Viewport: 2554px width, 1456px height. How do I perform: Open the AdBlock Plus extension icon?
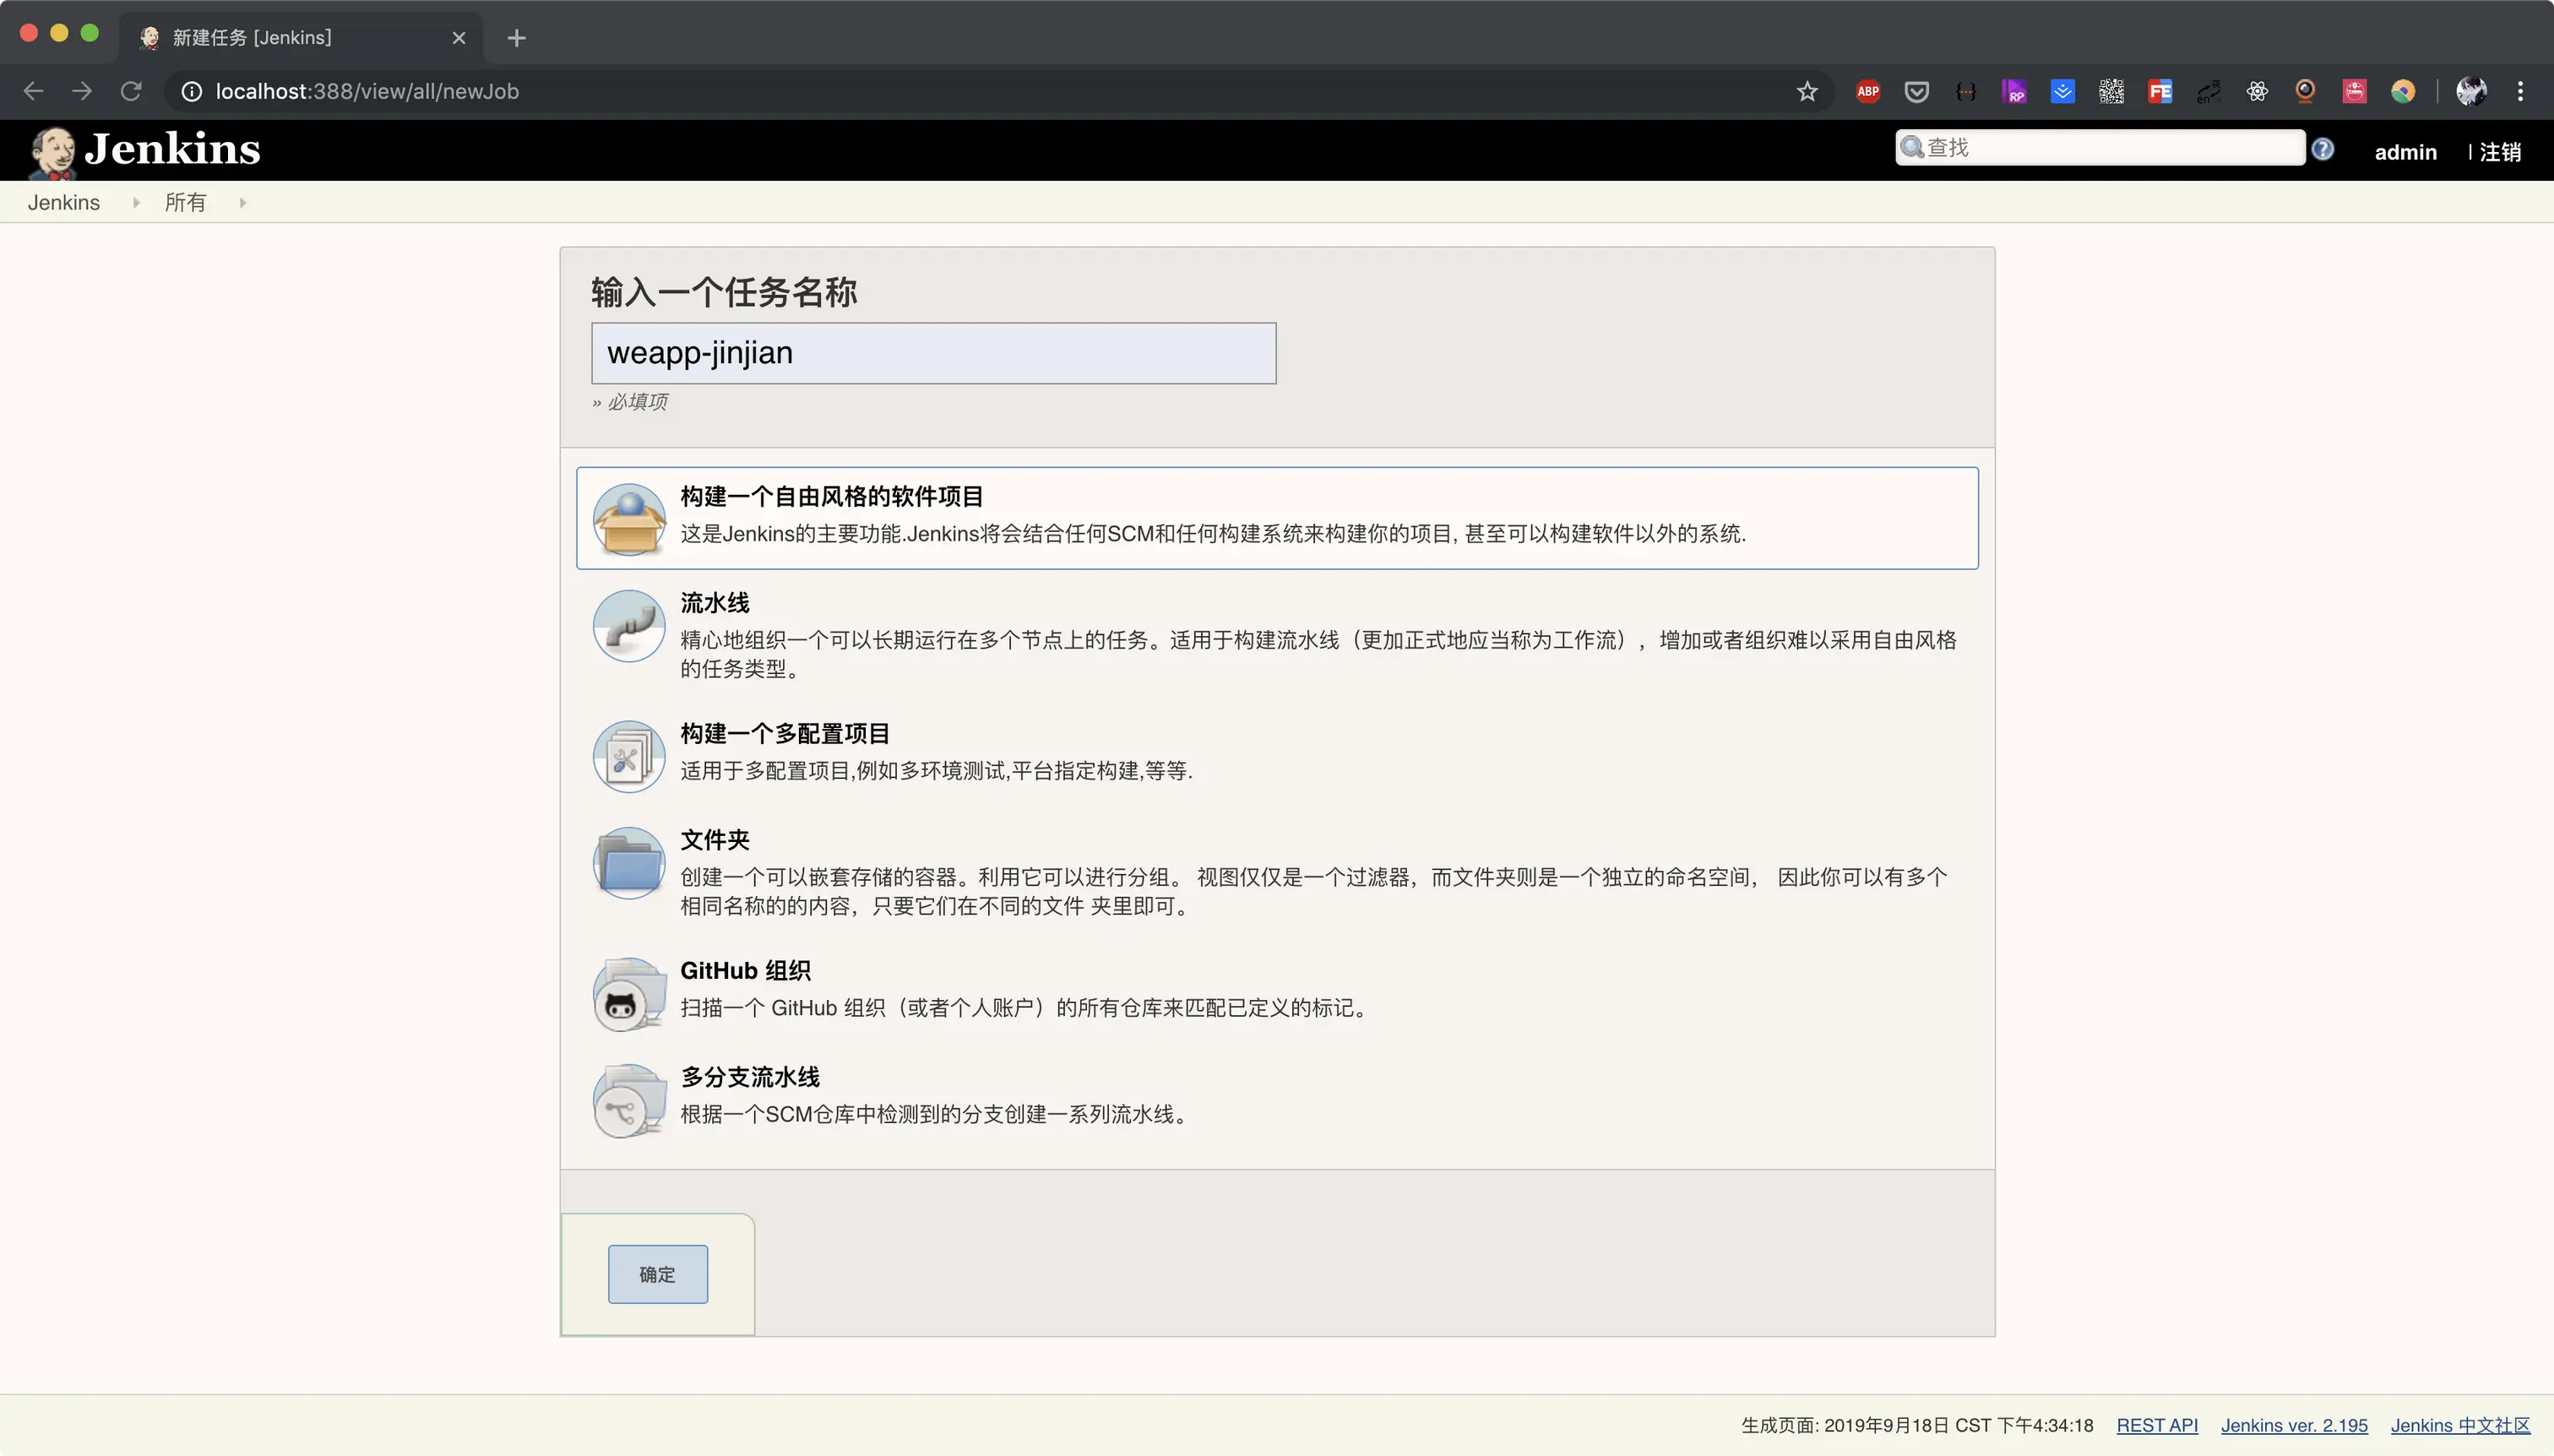tap(1868, 92)
